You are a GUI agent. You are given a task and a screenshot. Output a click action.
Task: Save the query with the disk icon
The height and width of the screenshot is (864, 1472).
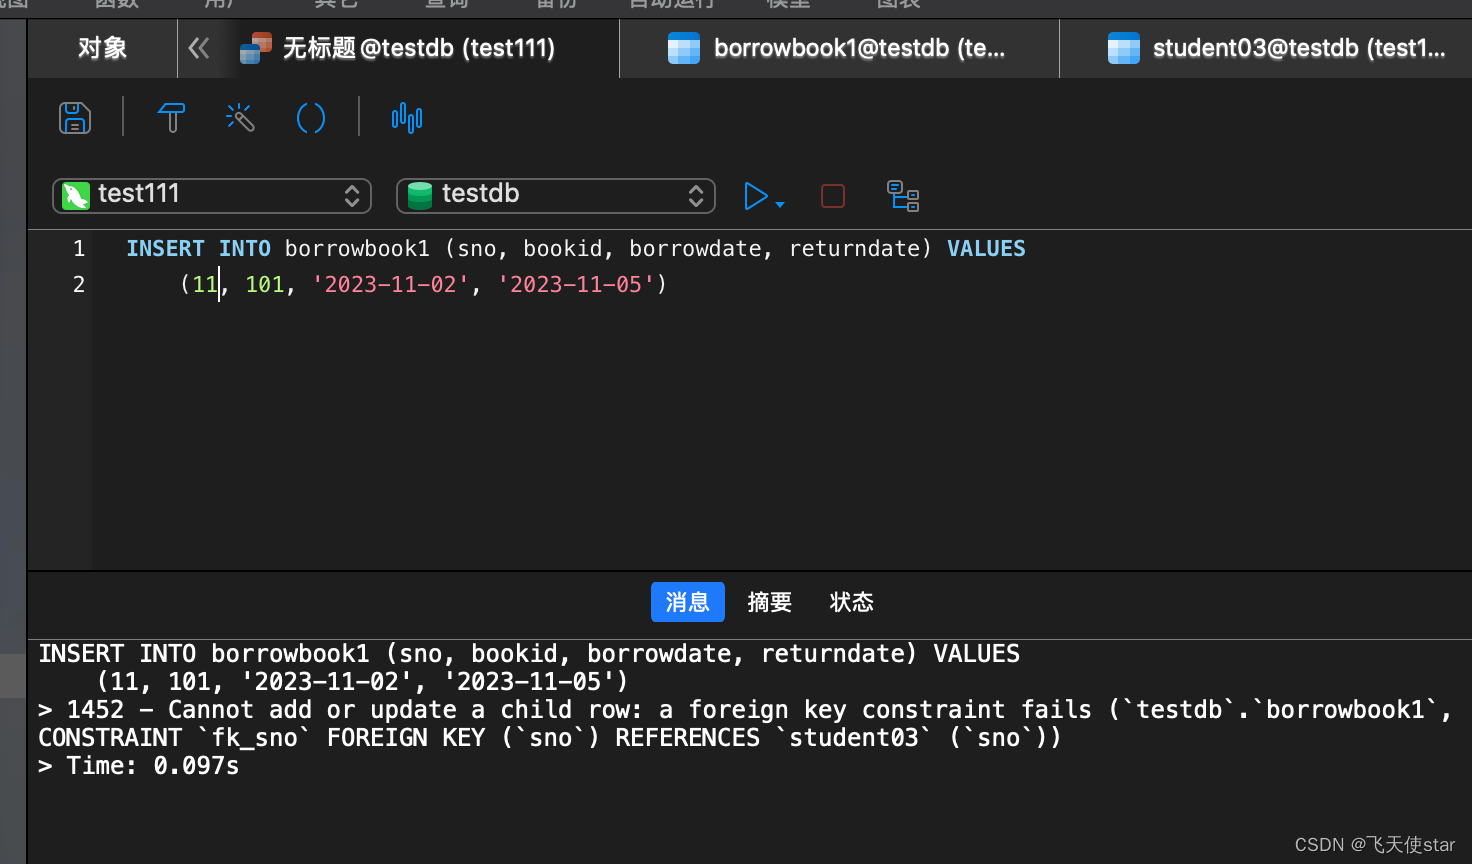pyautogui.click(x=75, y=118)
